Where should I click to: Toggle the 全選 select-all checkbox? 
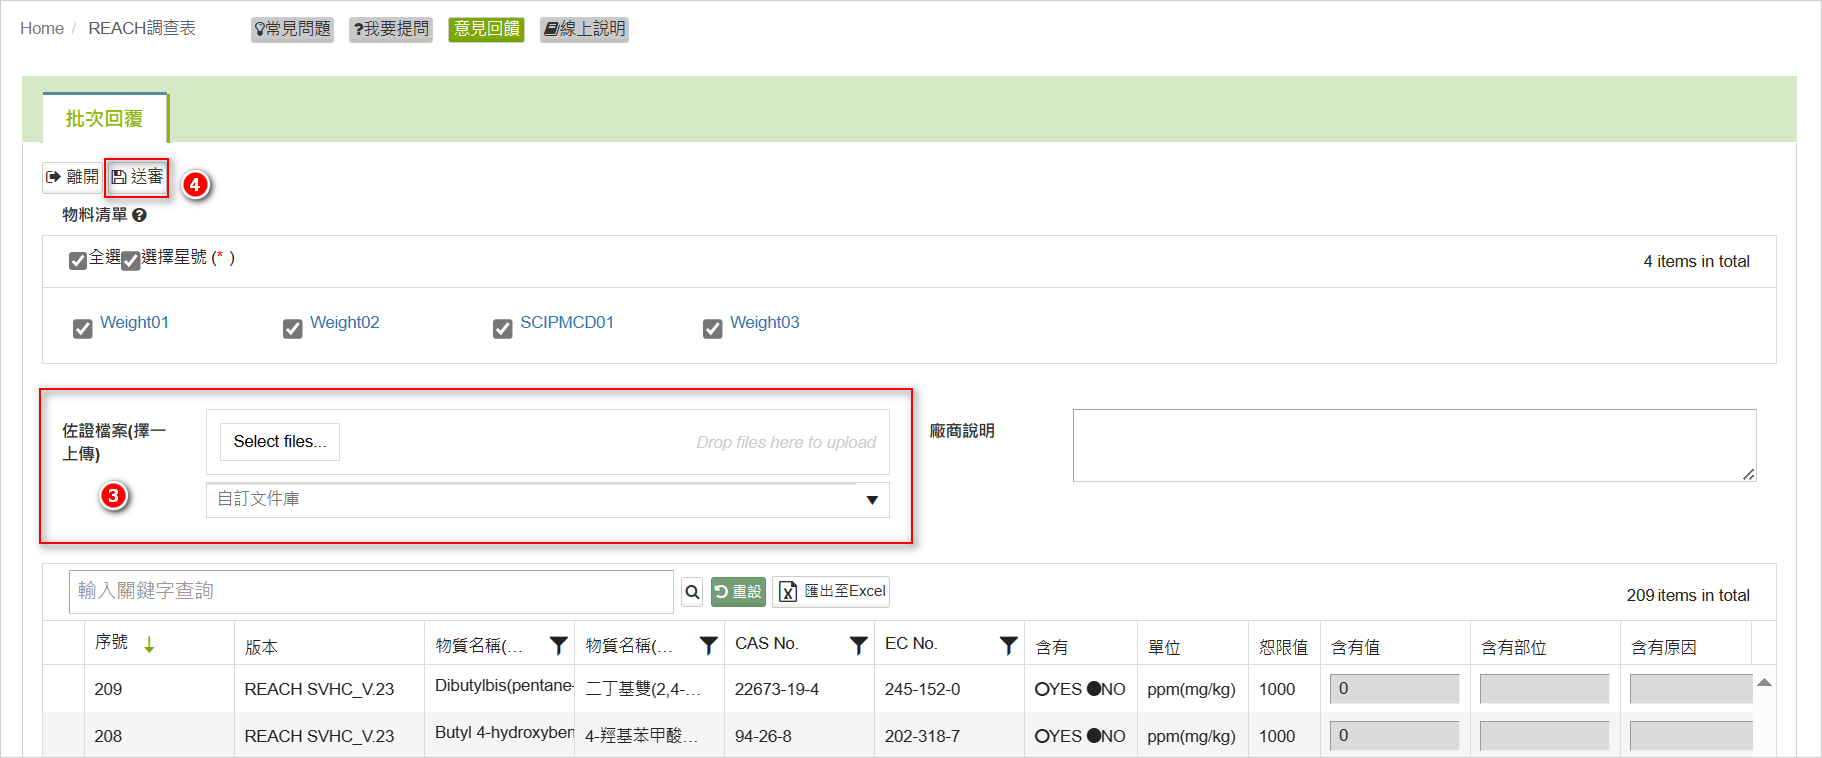pyautogui.click(x=78, y=261)
